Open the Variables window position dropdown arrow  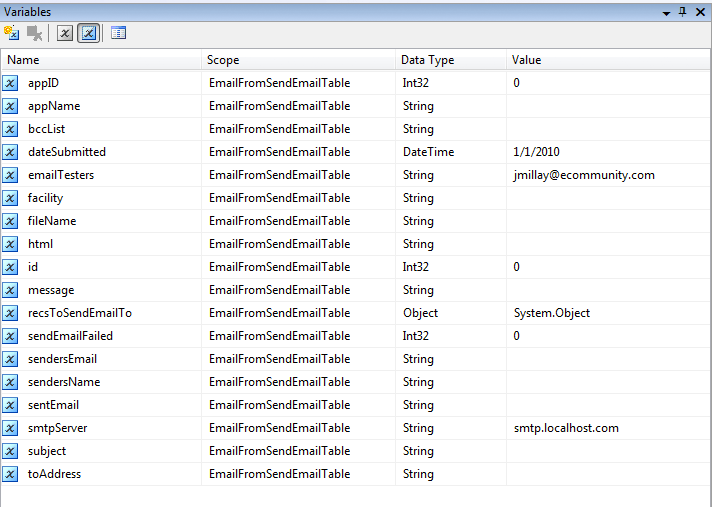click(667, 11)
